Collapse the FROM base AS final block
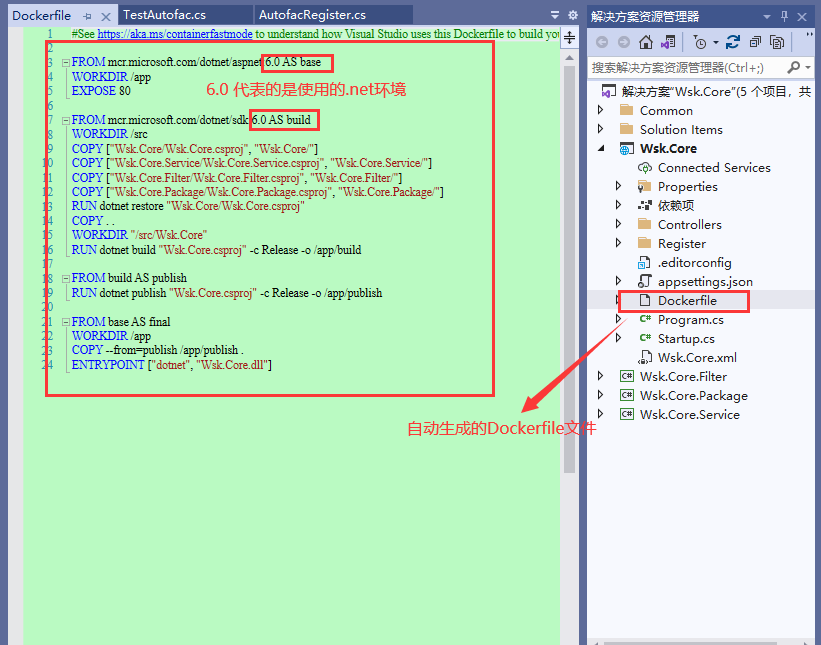This screenshot has height=645, width=821. tap(66, 322)
